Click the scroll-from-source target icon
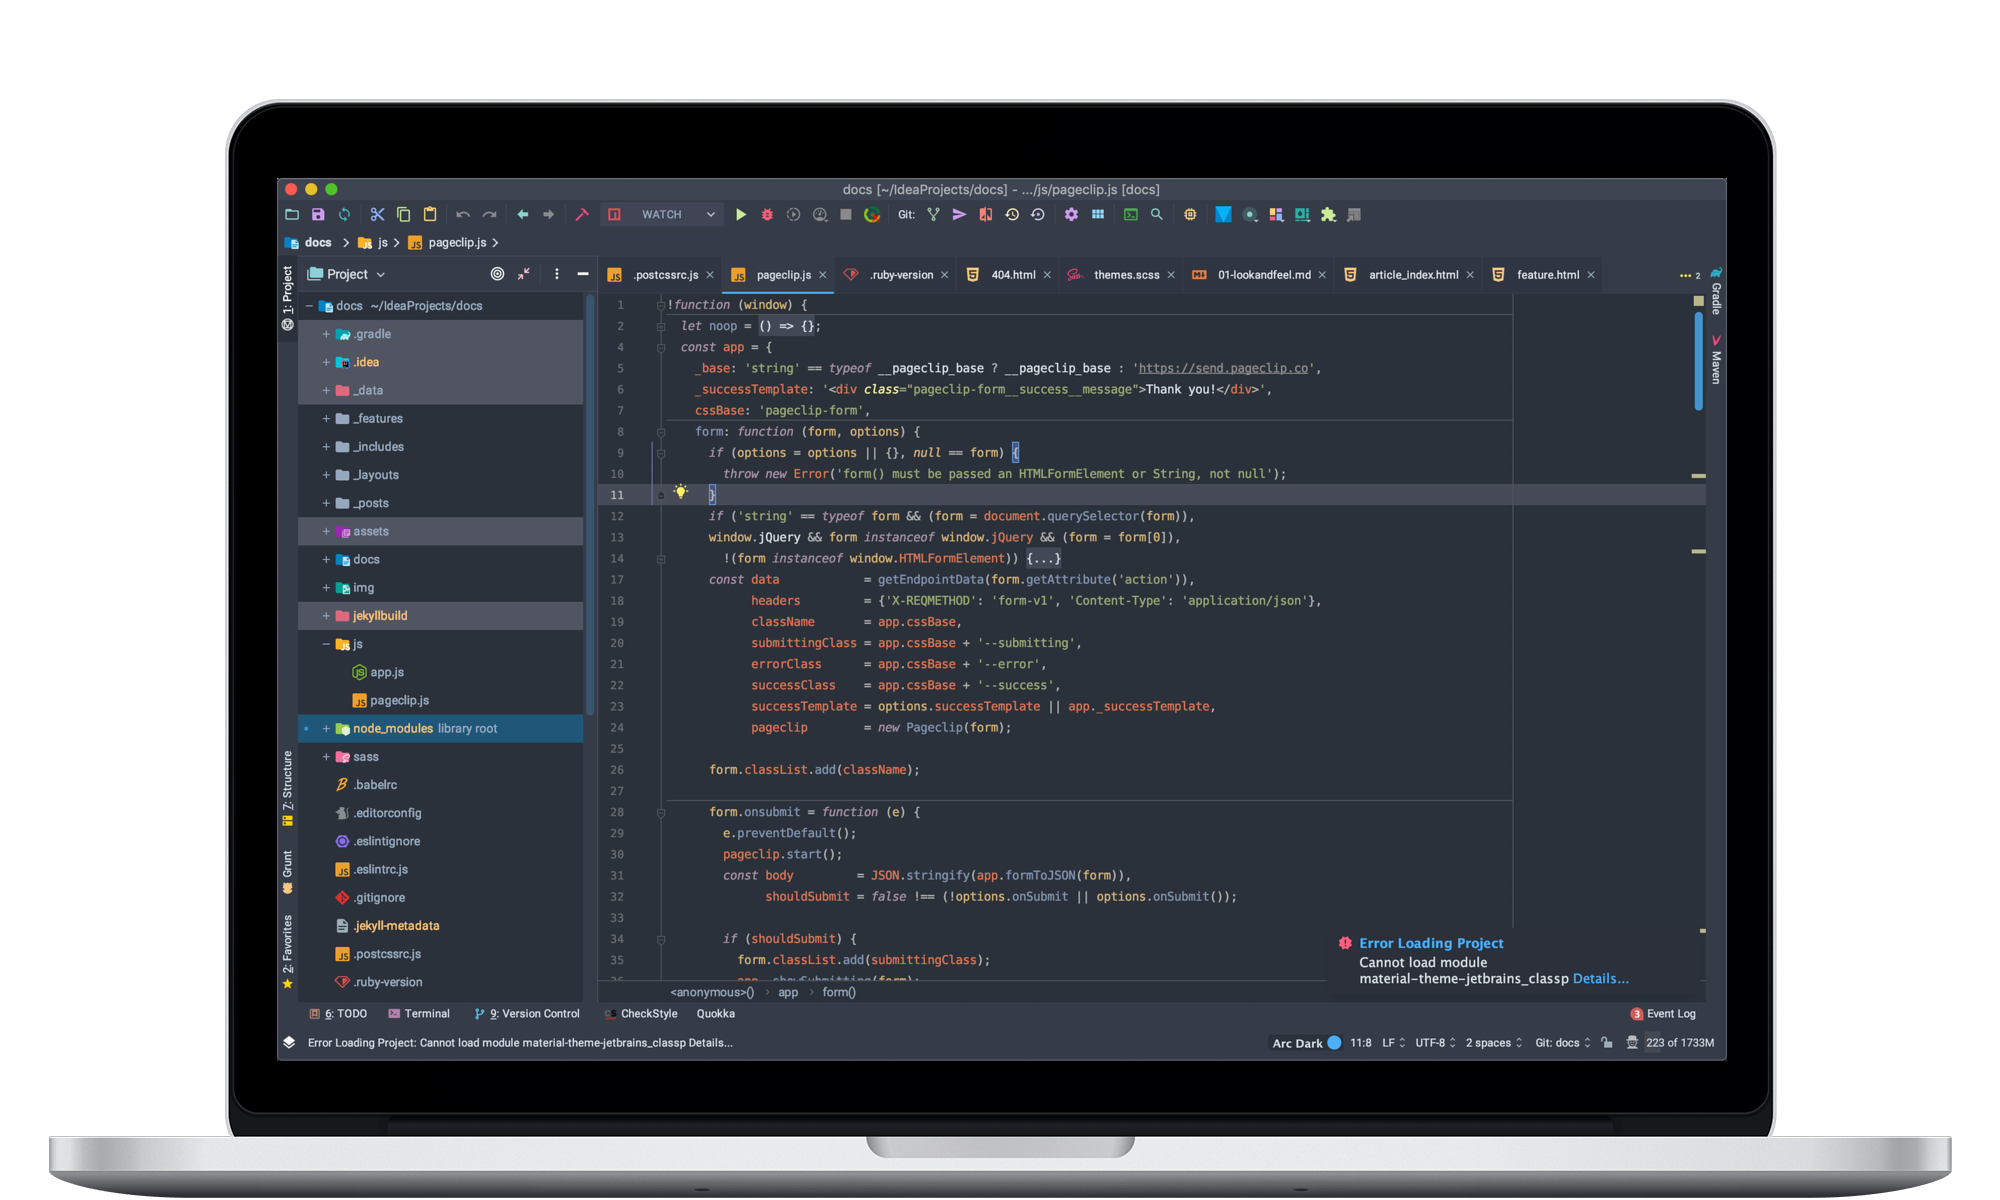This screenshot has height=1200, width=2000. (497, 274)
